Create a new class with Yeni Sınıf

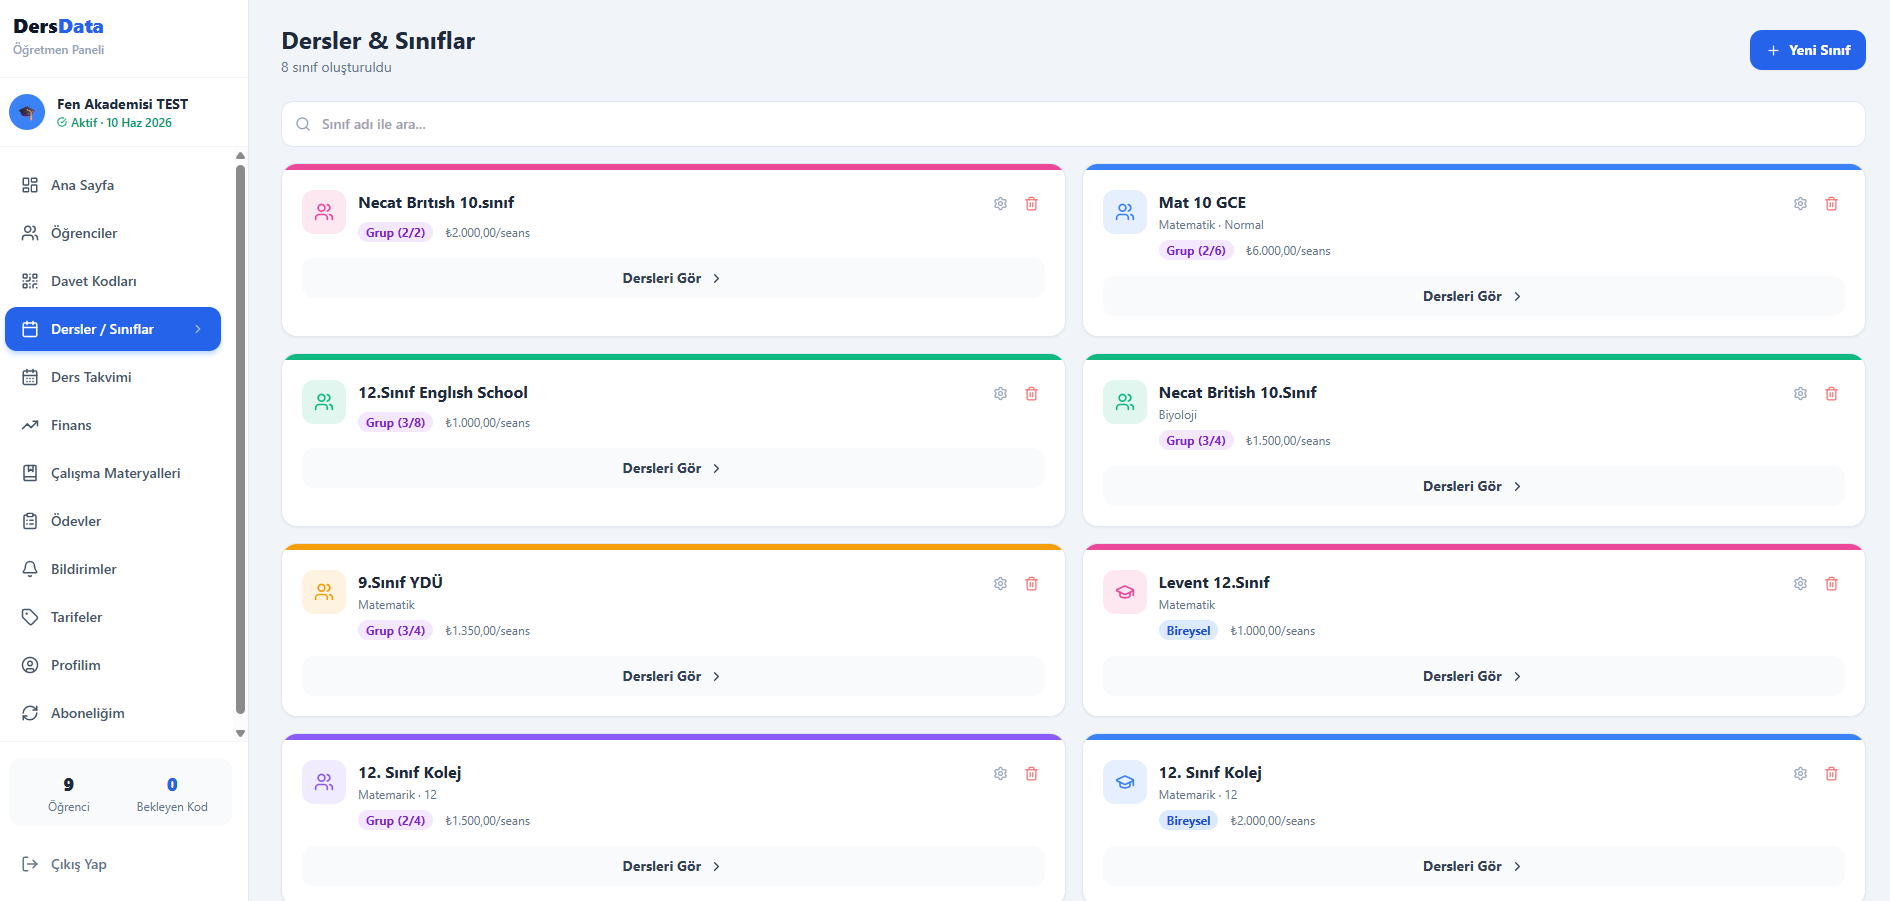point(1807,50)
